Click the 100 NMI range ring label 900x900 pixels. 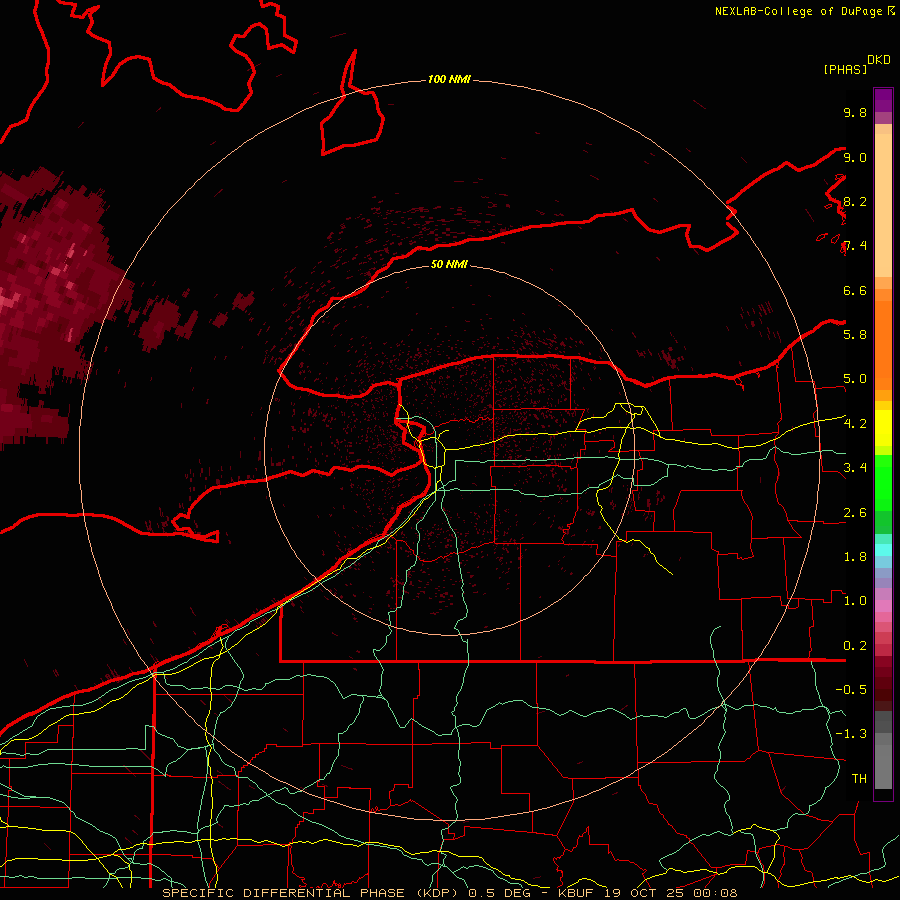pyautogui.click(x=449, y=79)
